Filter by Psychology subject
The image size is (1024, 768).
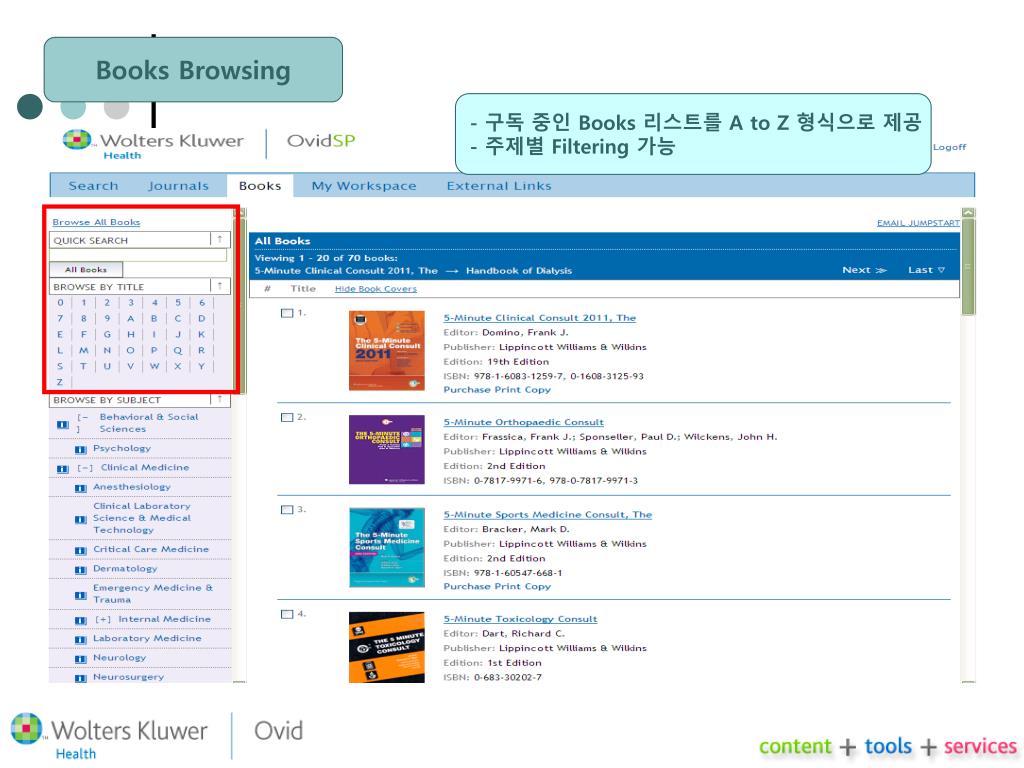[121, 448]
